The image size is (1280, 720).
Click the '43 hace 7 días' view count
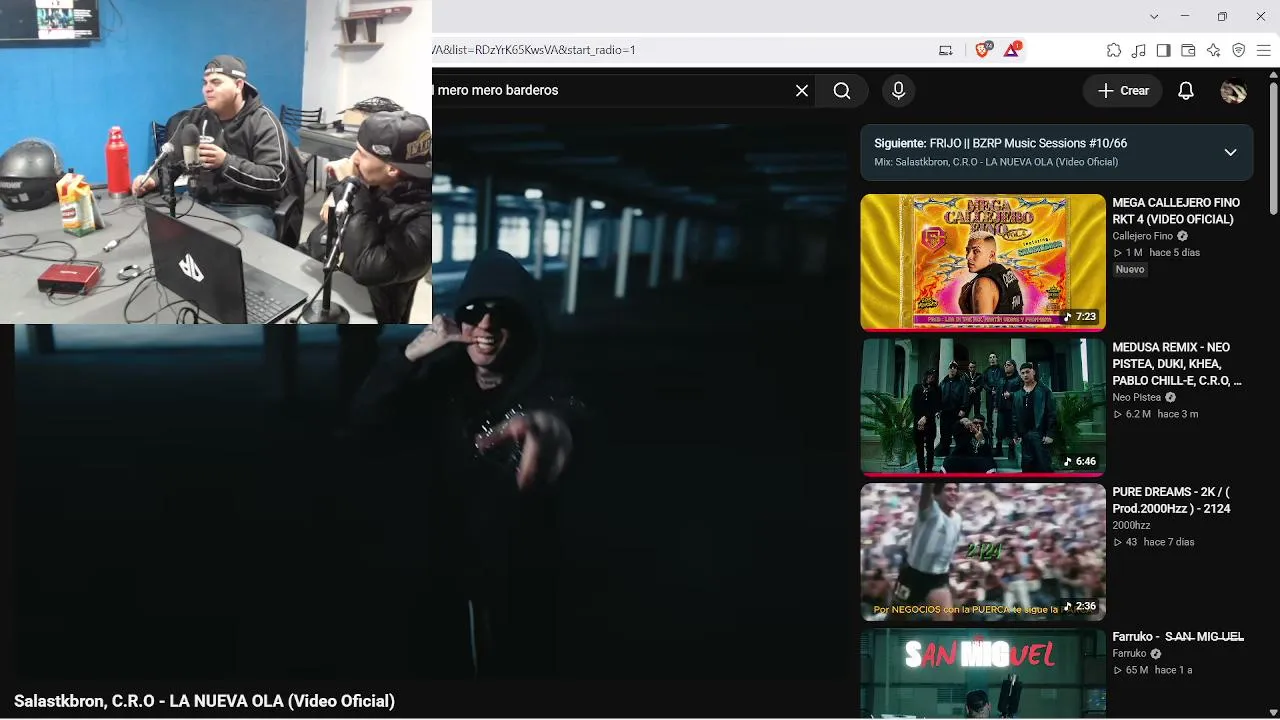tap(1153, 542)
